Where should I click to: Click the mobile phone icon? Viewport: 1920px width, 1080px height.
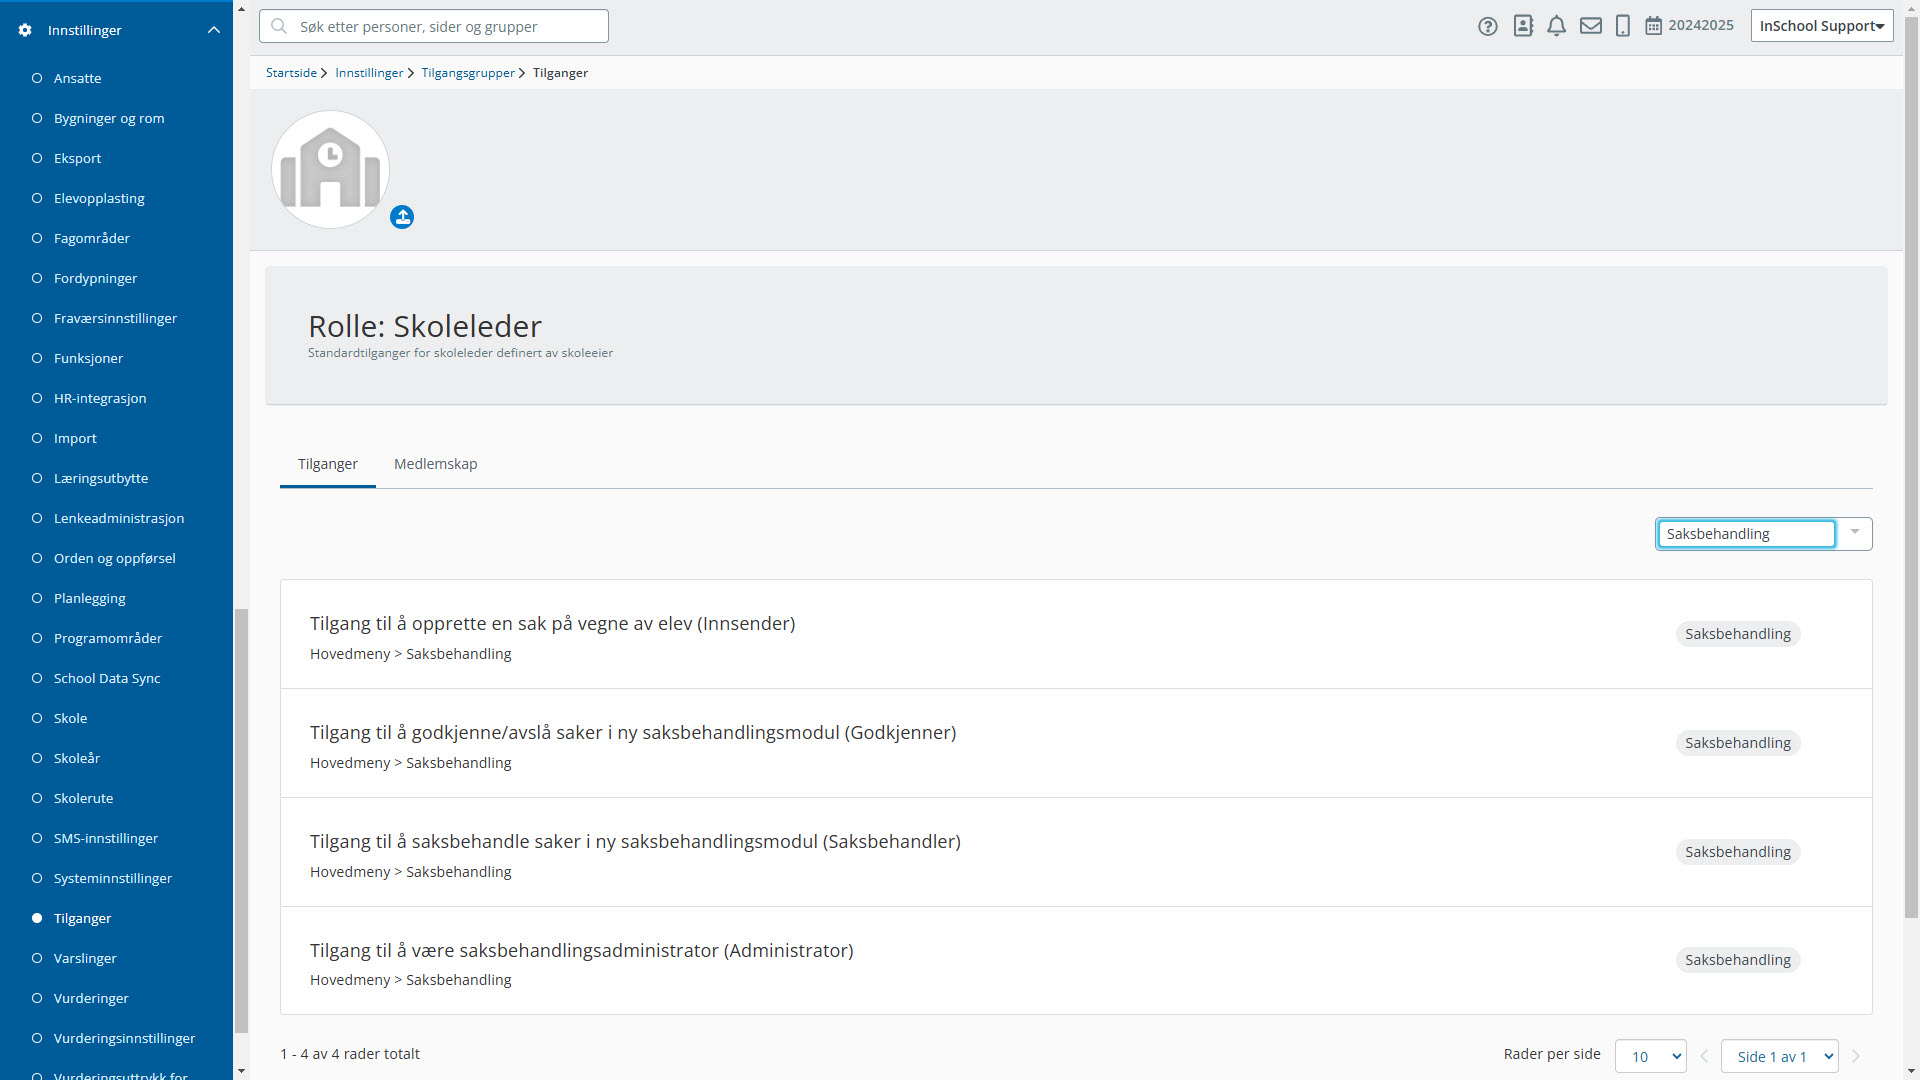1623,26
